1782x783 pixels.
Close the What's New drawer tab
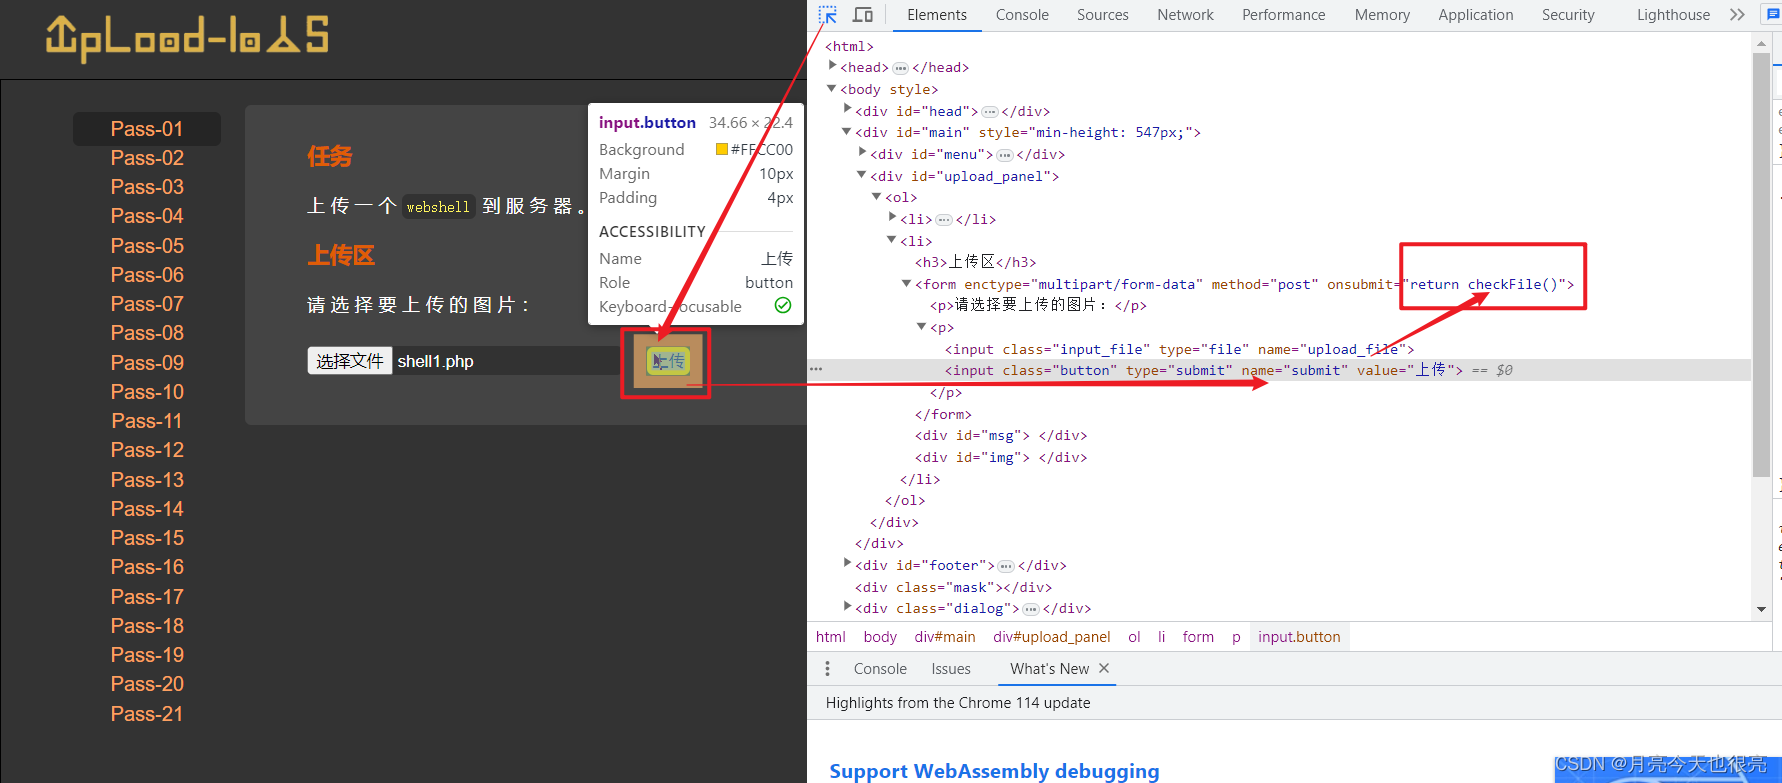1104,668
